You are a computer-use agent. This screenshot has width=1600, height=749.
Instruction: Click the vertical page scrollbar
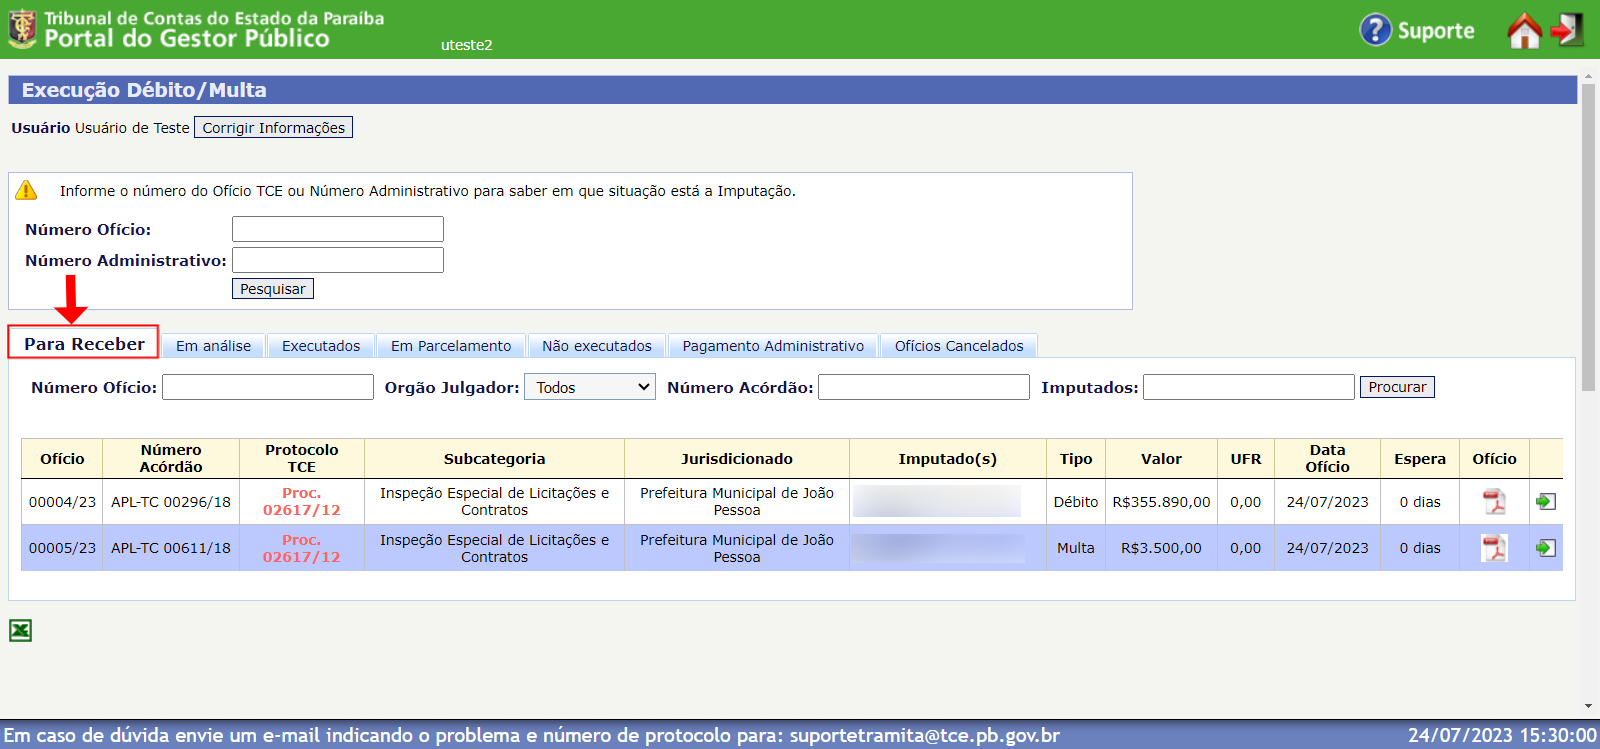pos(1588,237)
